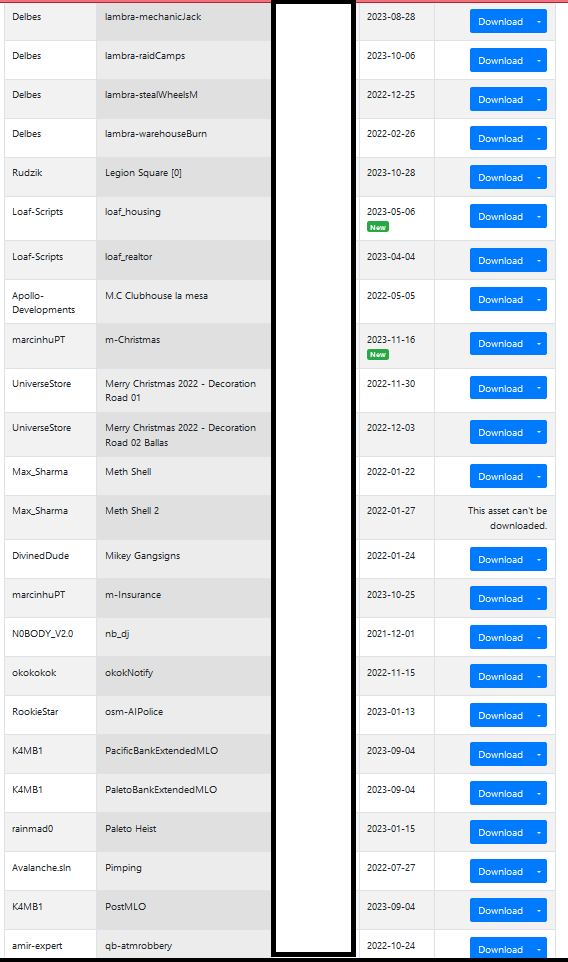Viewport: 568px width, 962px height.
Task: Download PostMLO by K4MB1
Action: click(501, 910)
